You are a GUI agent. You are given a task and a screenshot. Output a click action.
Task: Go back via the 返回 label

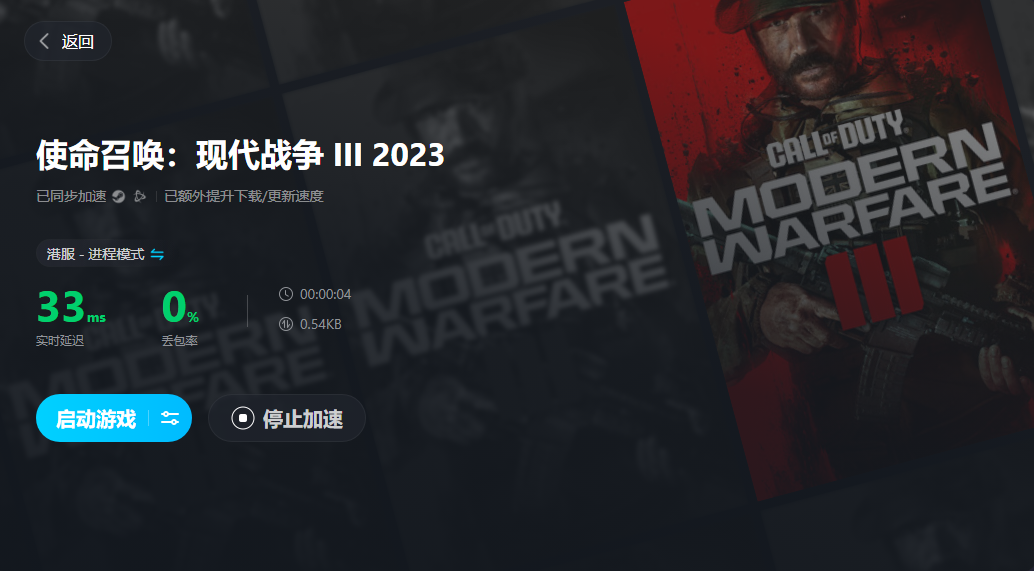78,42
